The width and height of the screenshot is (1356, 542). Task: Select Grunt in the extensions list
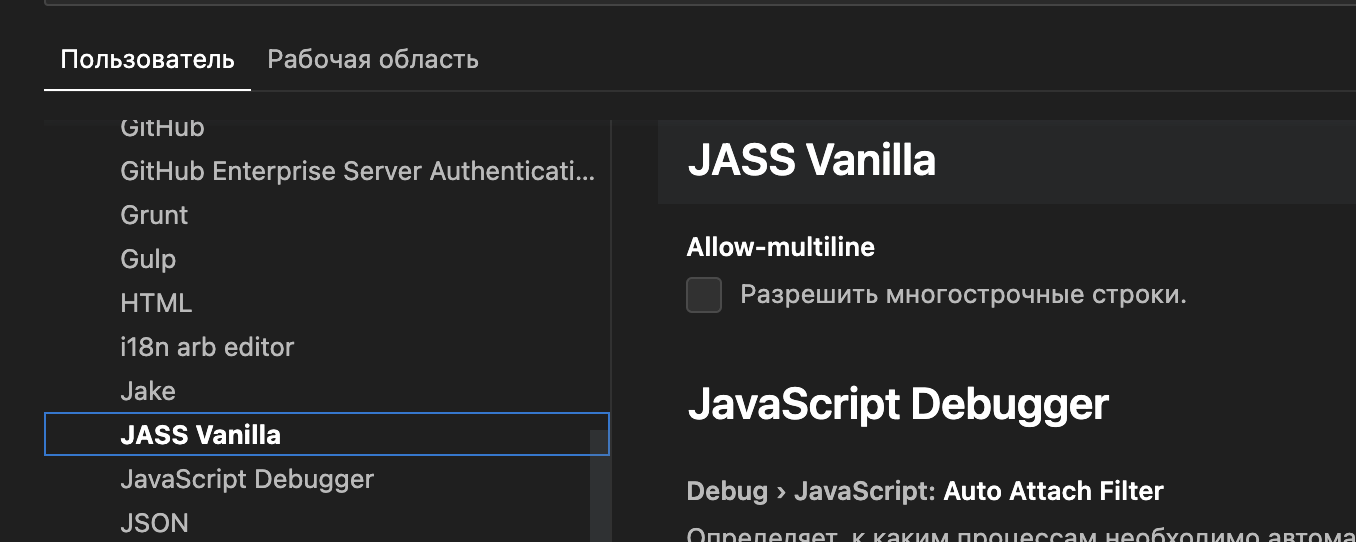point(154,215)
